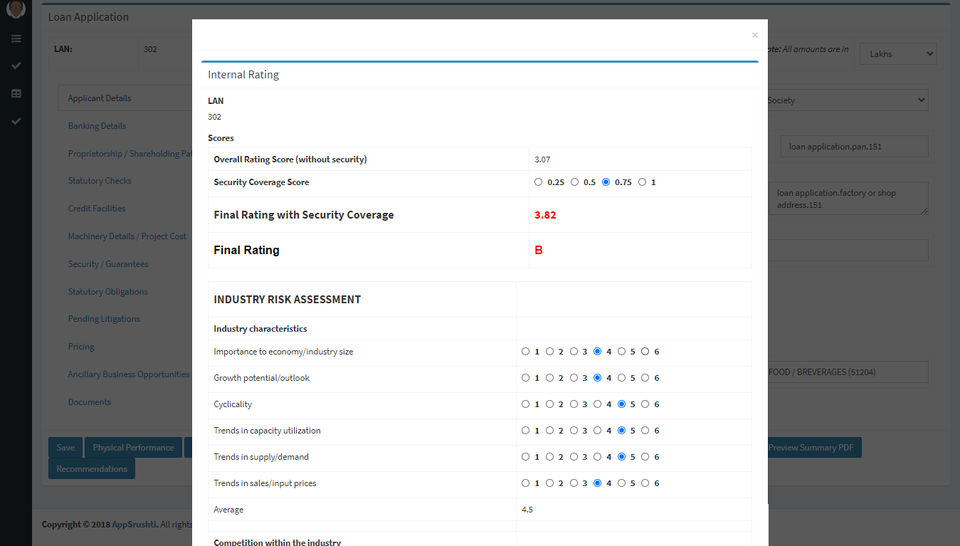Rate Growth potential/outlook as 3

574,378
